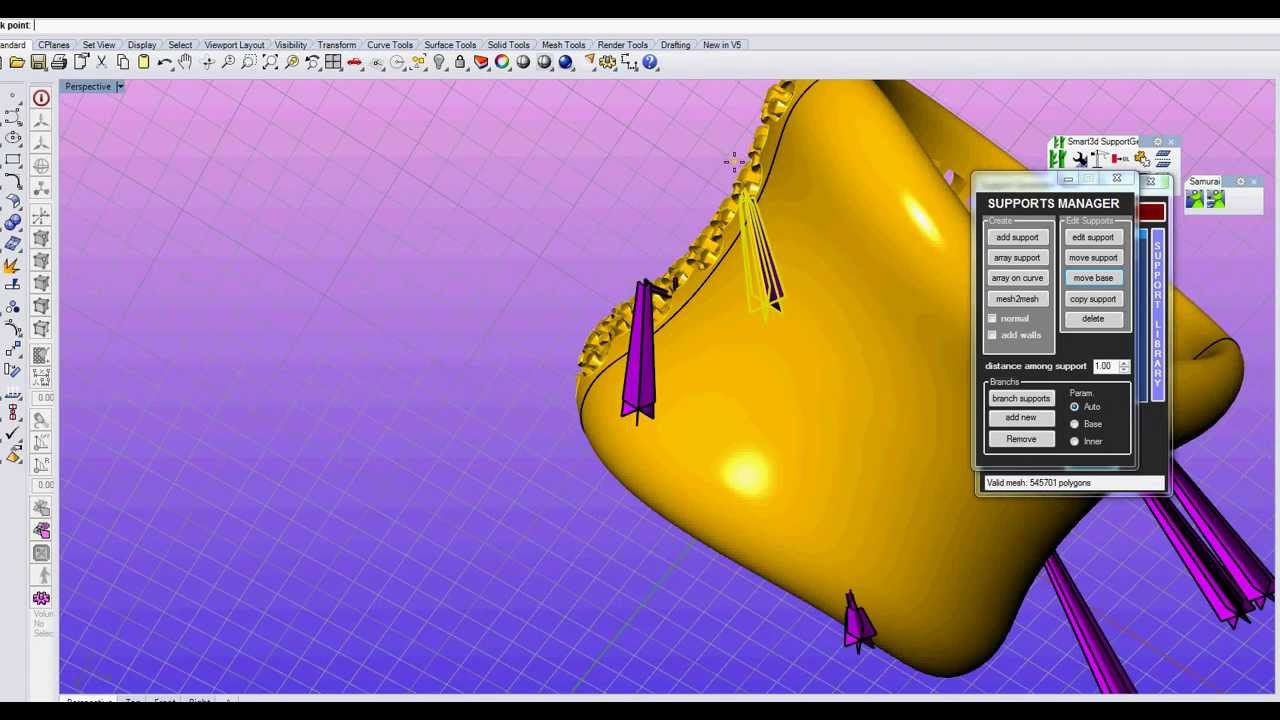Click the add new branch button

click(x=1021, y=418)
